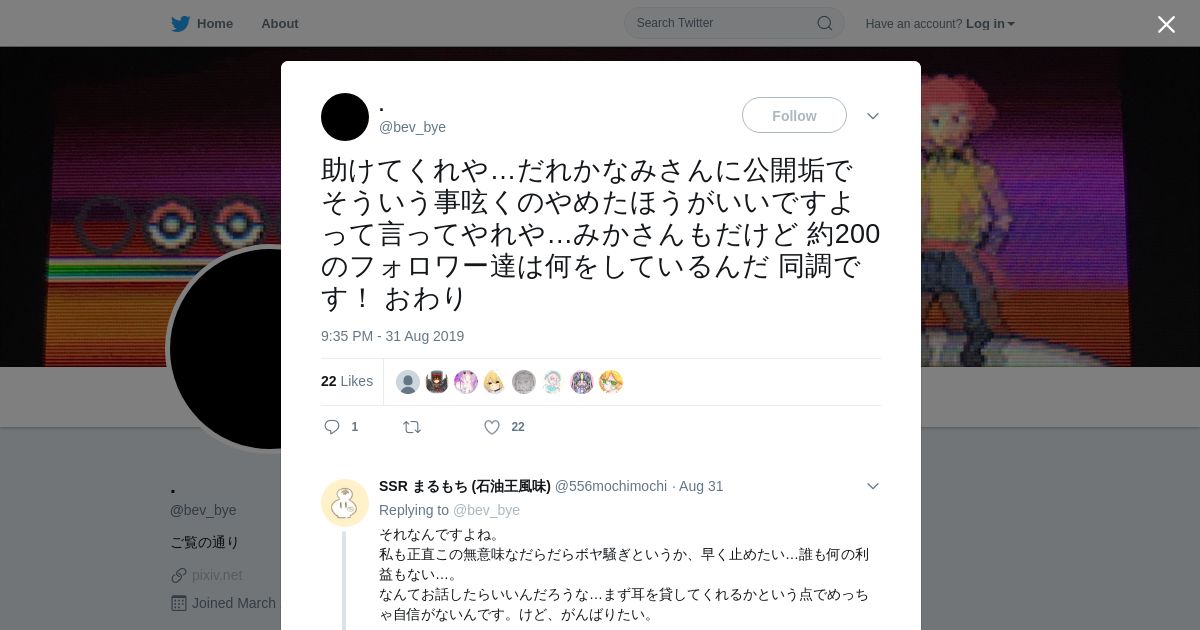
Task: Toggle Follow for @bev_bye
Action: [794, 116]
